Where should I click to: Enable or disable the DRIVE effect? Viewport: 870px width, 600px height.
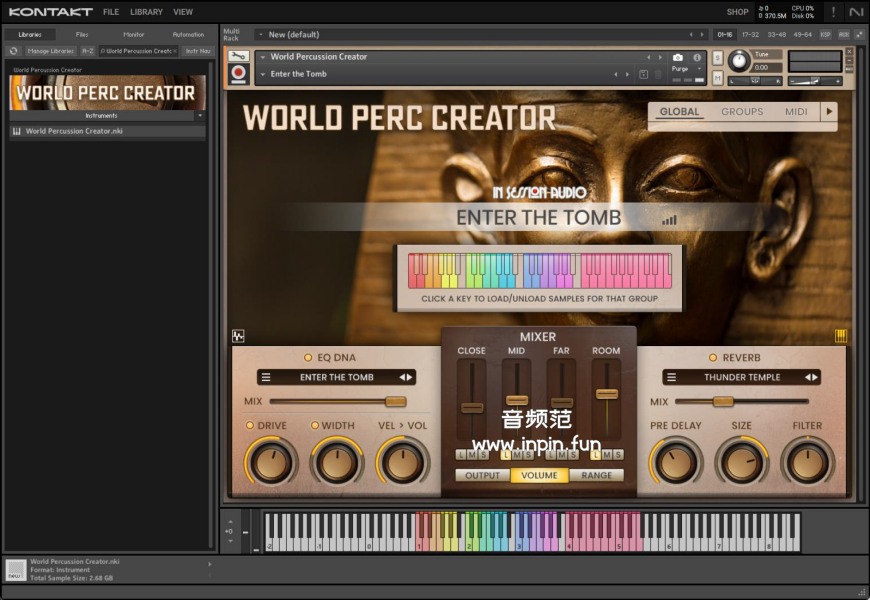(x=250, y=426)
